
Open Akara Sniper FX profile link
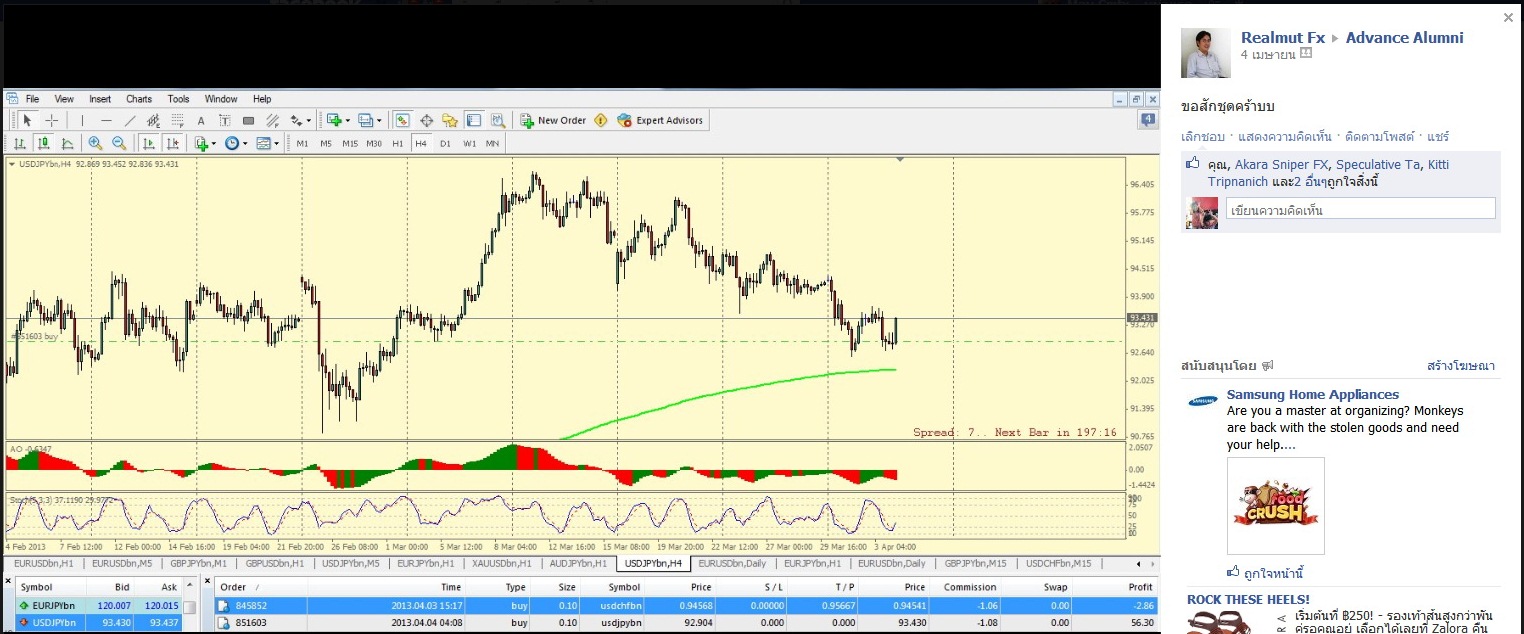(x=1281, y=165)
